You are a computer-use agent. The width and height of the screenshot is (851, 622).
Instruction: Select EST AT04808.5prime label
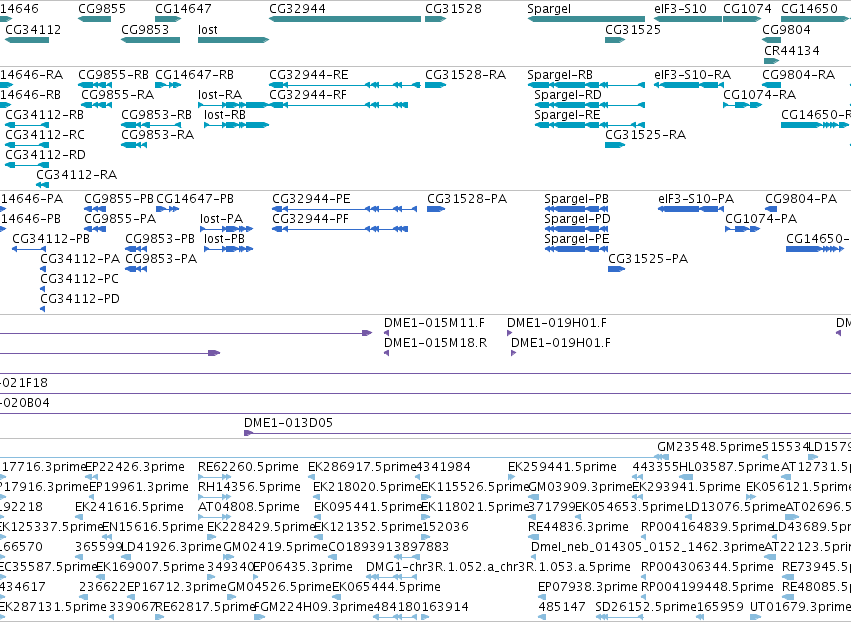[249, 507]
